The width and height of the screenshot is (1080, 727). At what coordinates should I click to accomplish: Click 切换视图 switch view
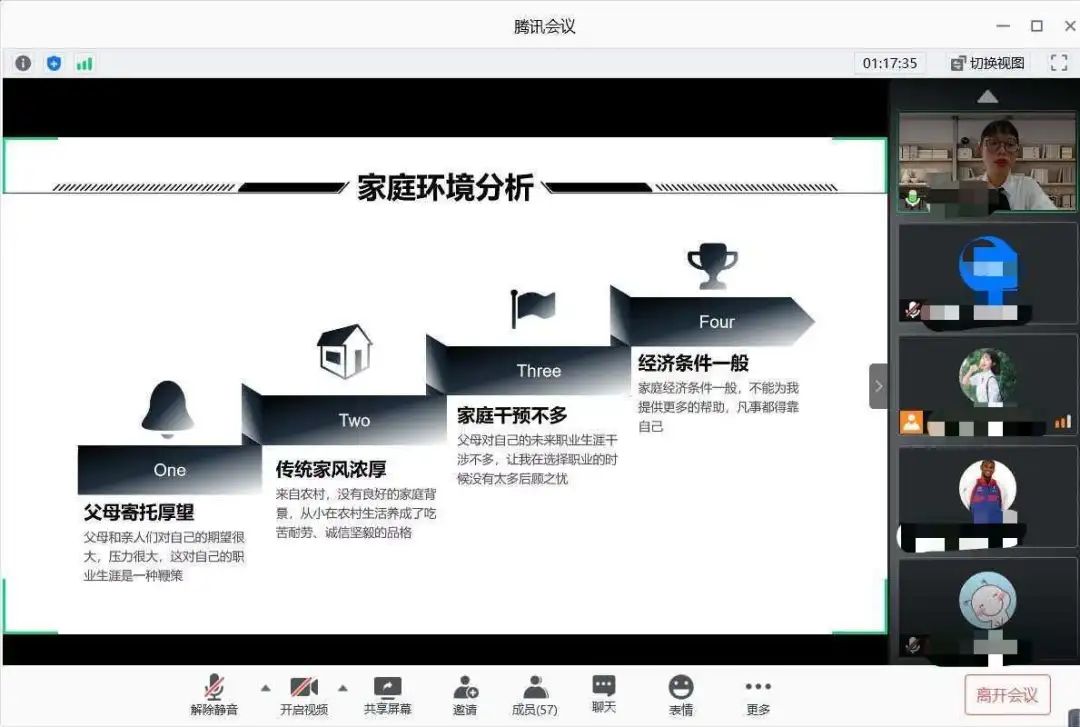[x=988, y=63]
